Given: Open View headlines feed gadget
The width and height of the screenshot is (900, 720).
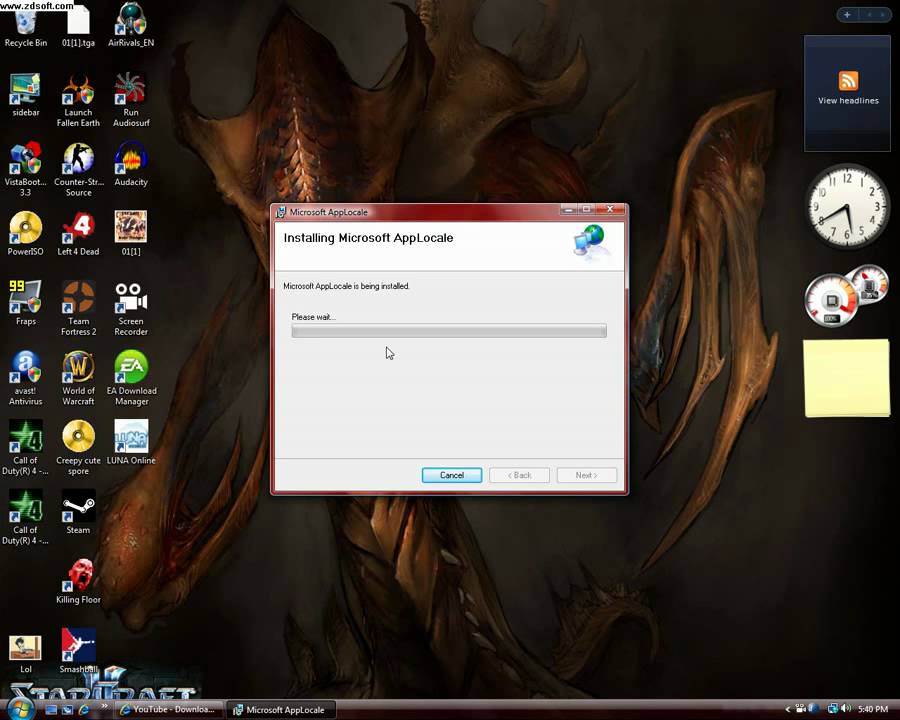Looking at the screenshot, I should [848, 94].
